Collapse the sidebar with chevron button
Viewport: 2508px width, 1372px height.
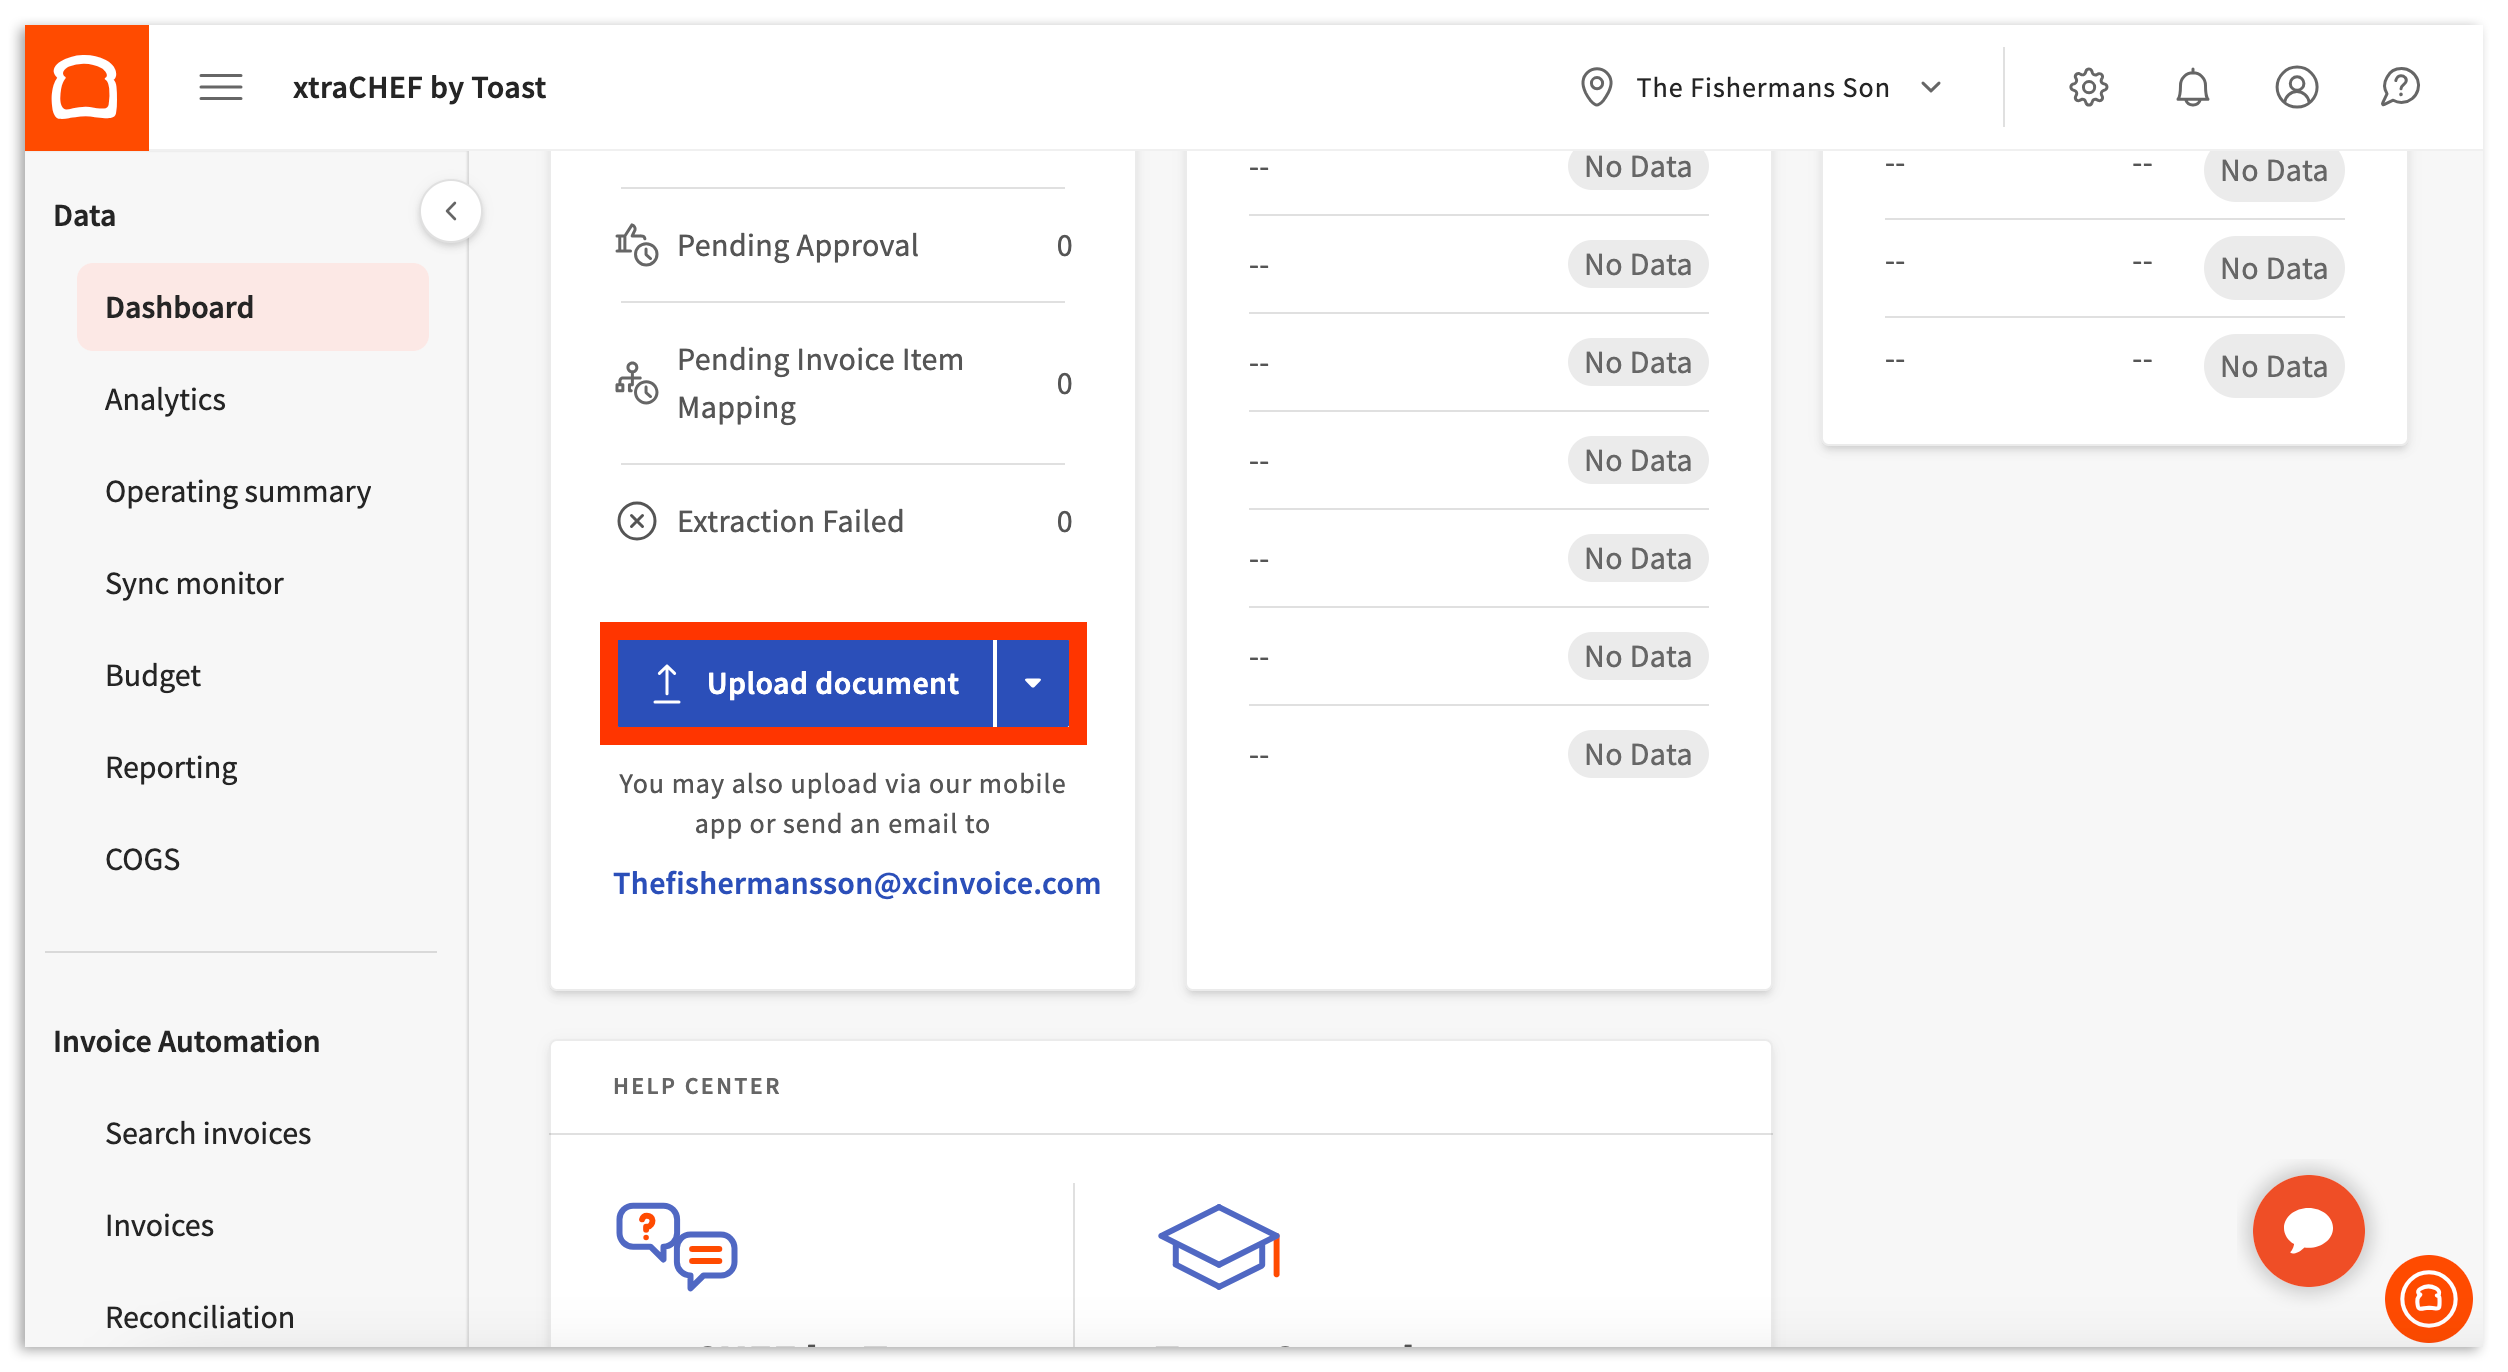click(x=451, y=211)
